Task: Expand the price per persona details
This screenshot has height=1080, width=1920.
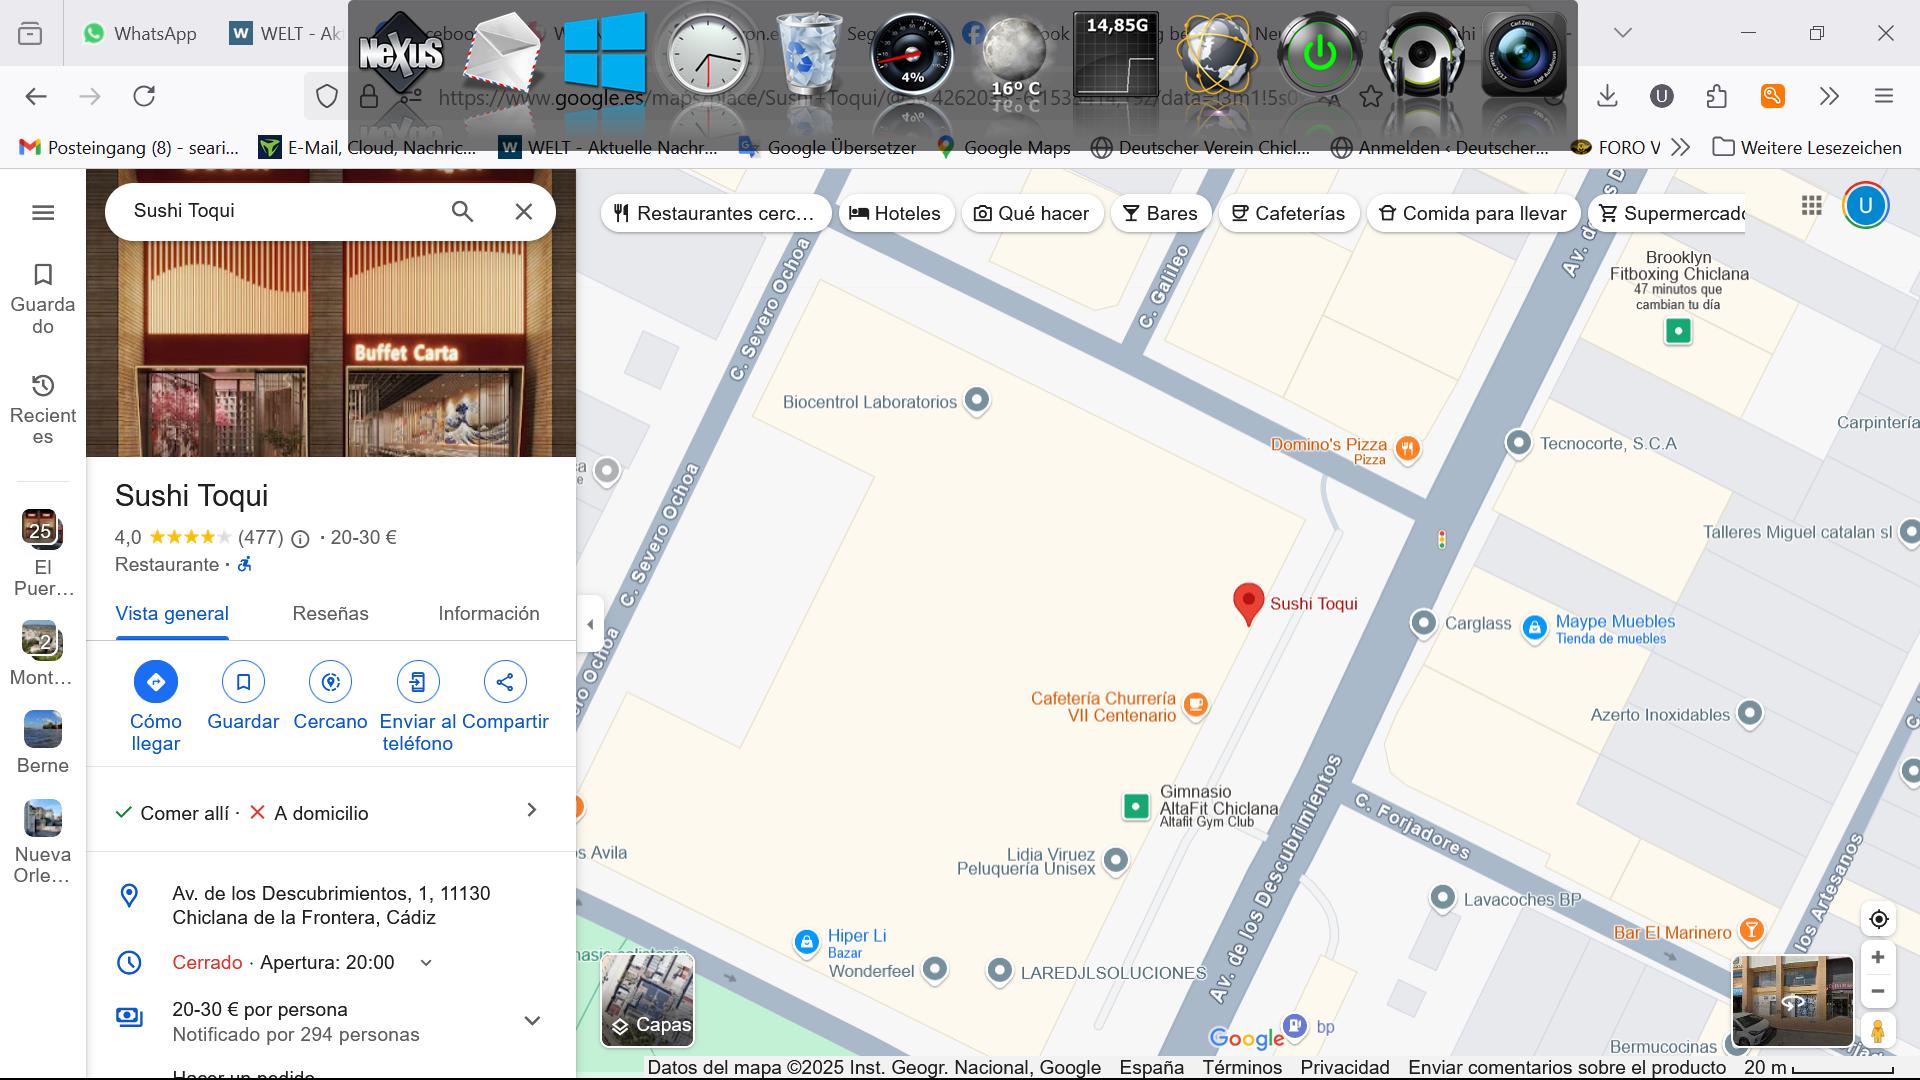Action: coord(532,1021)
